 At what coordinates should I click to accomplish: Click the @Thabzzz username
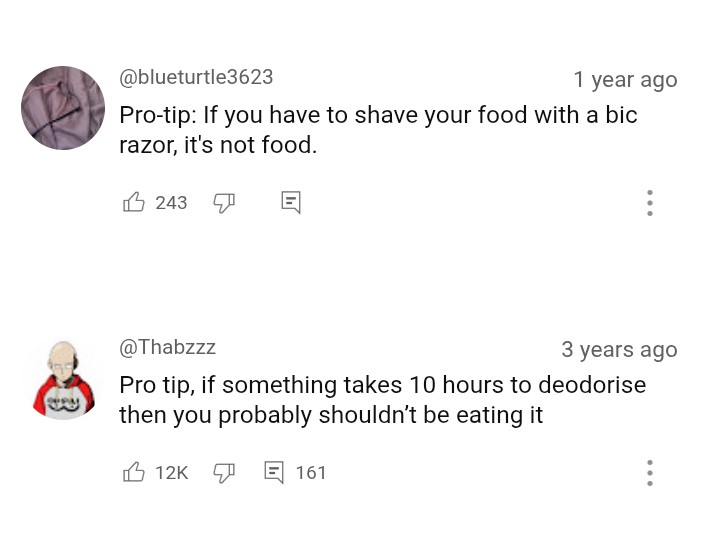(167, 347)
